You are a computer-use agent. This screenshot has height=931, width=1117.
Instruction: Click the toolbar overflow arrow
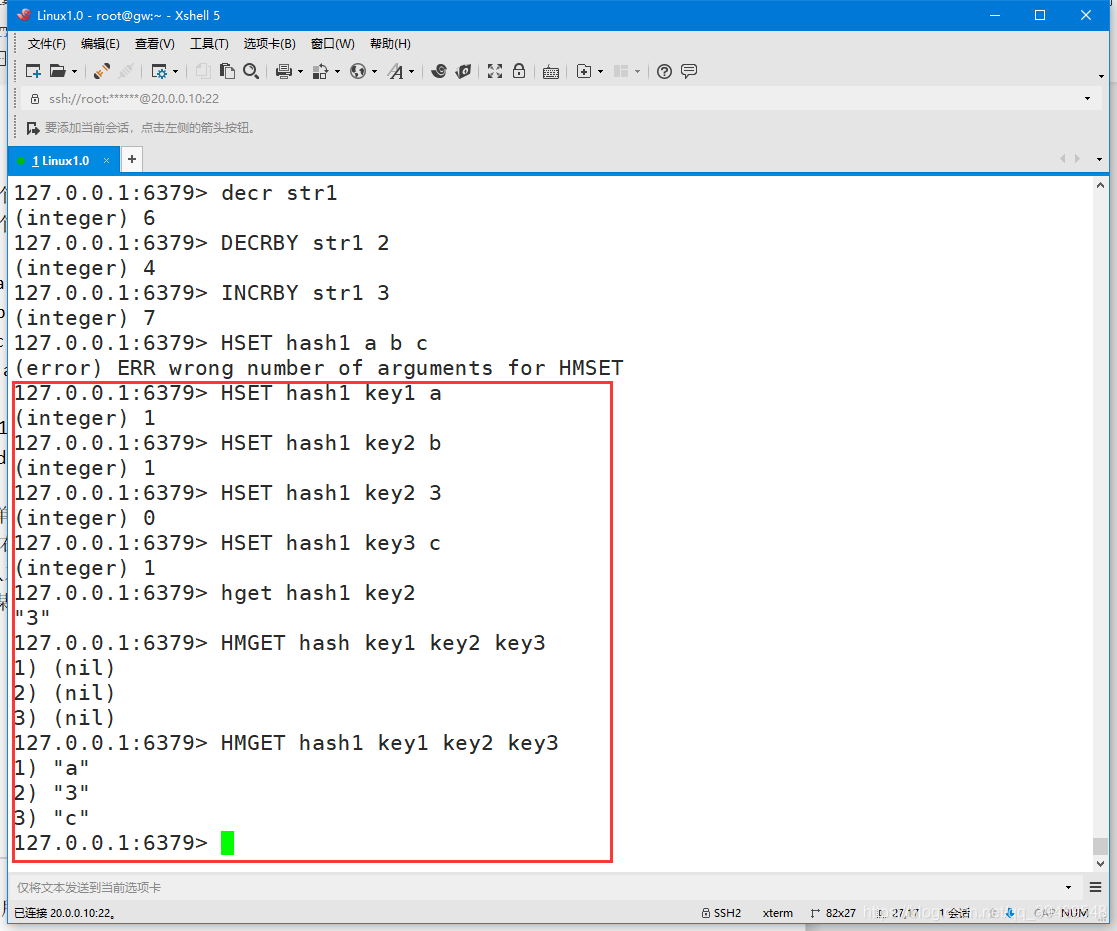pyautogui.click(x=1101, y=76)
